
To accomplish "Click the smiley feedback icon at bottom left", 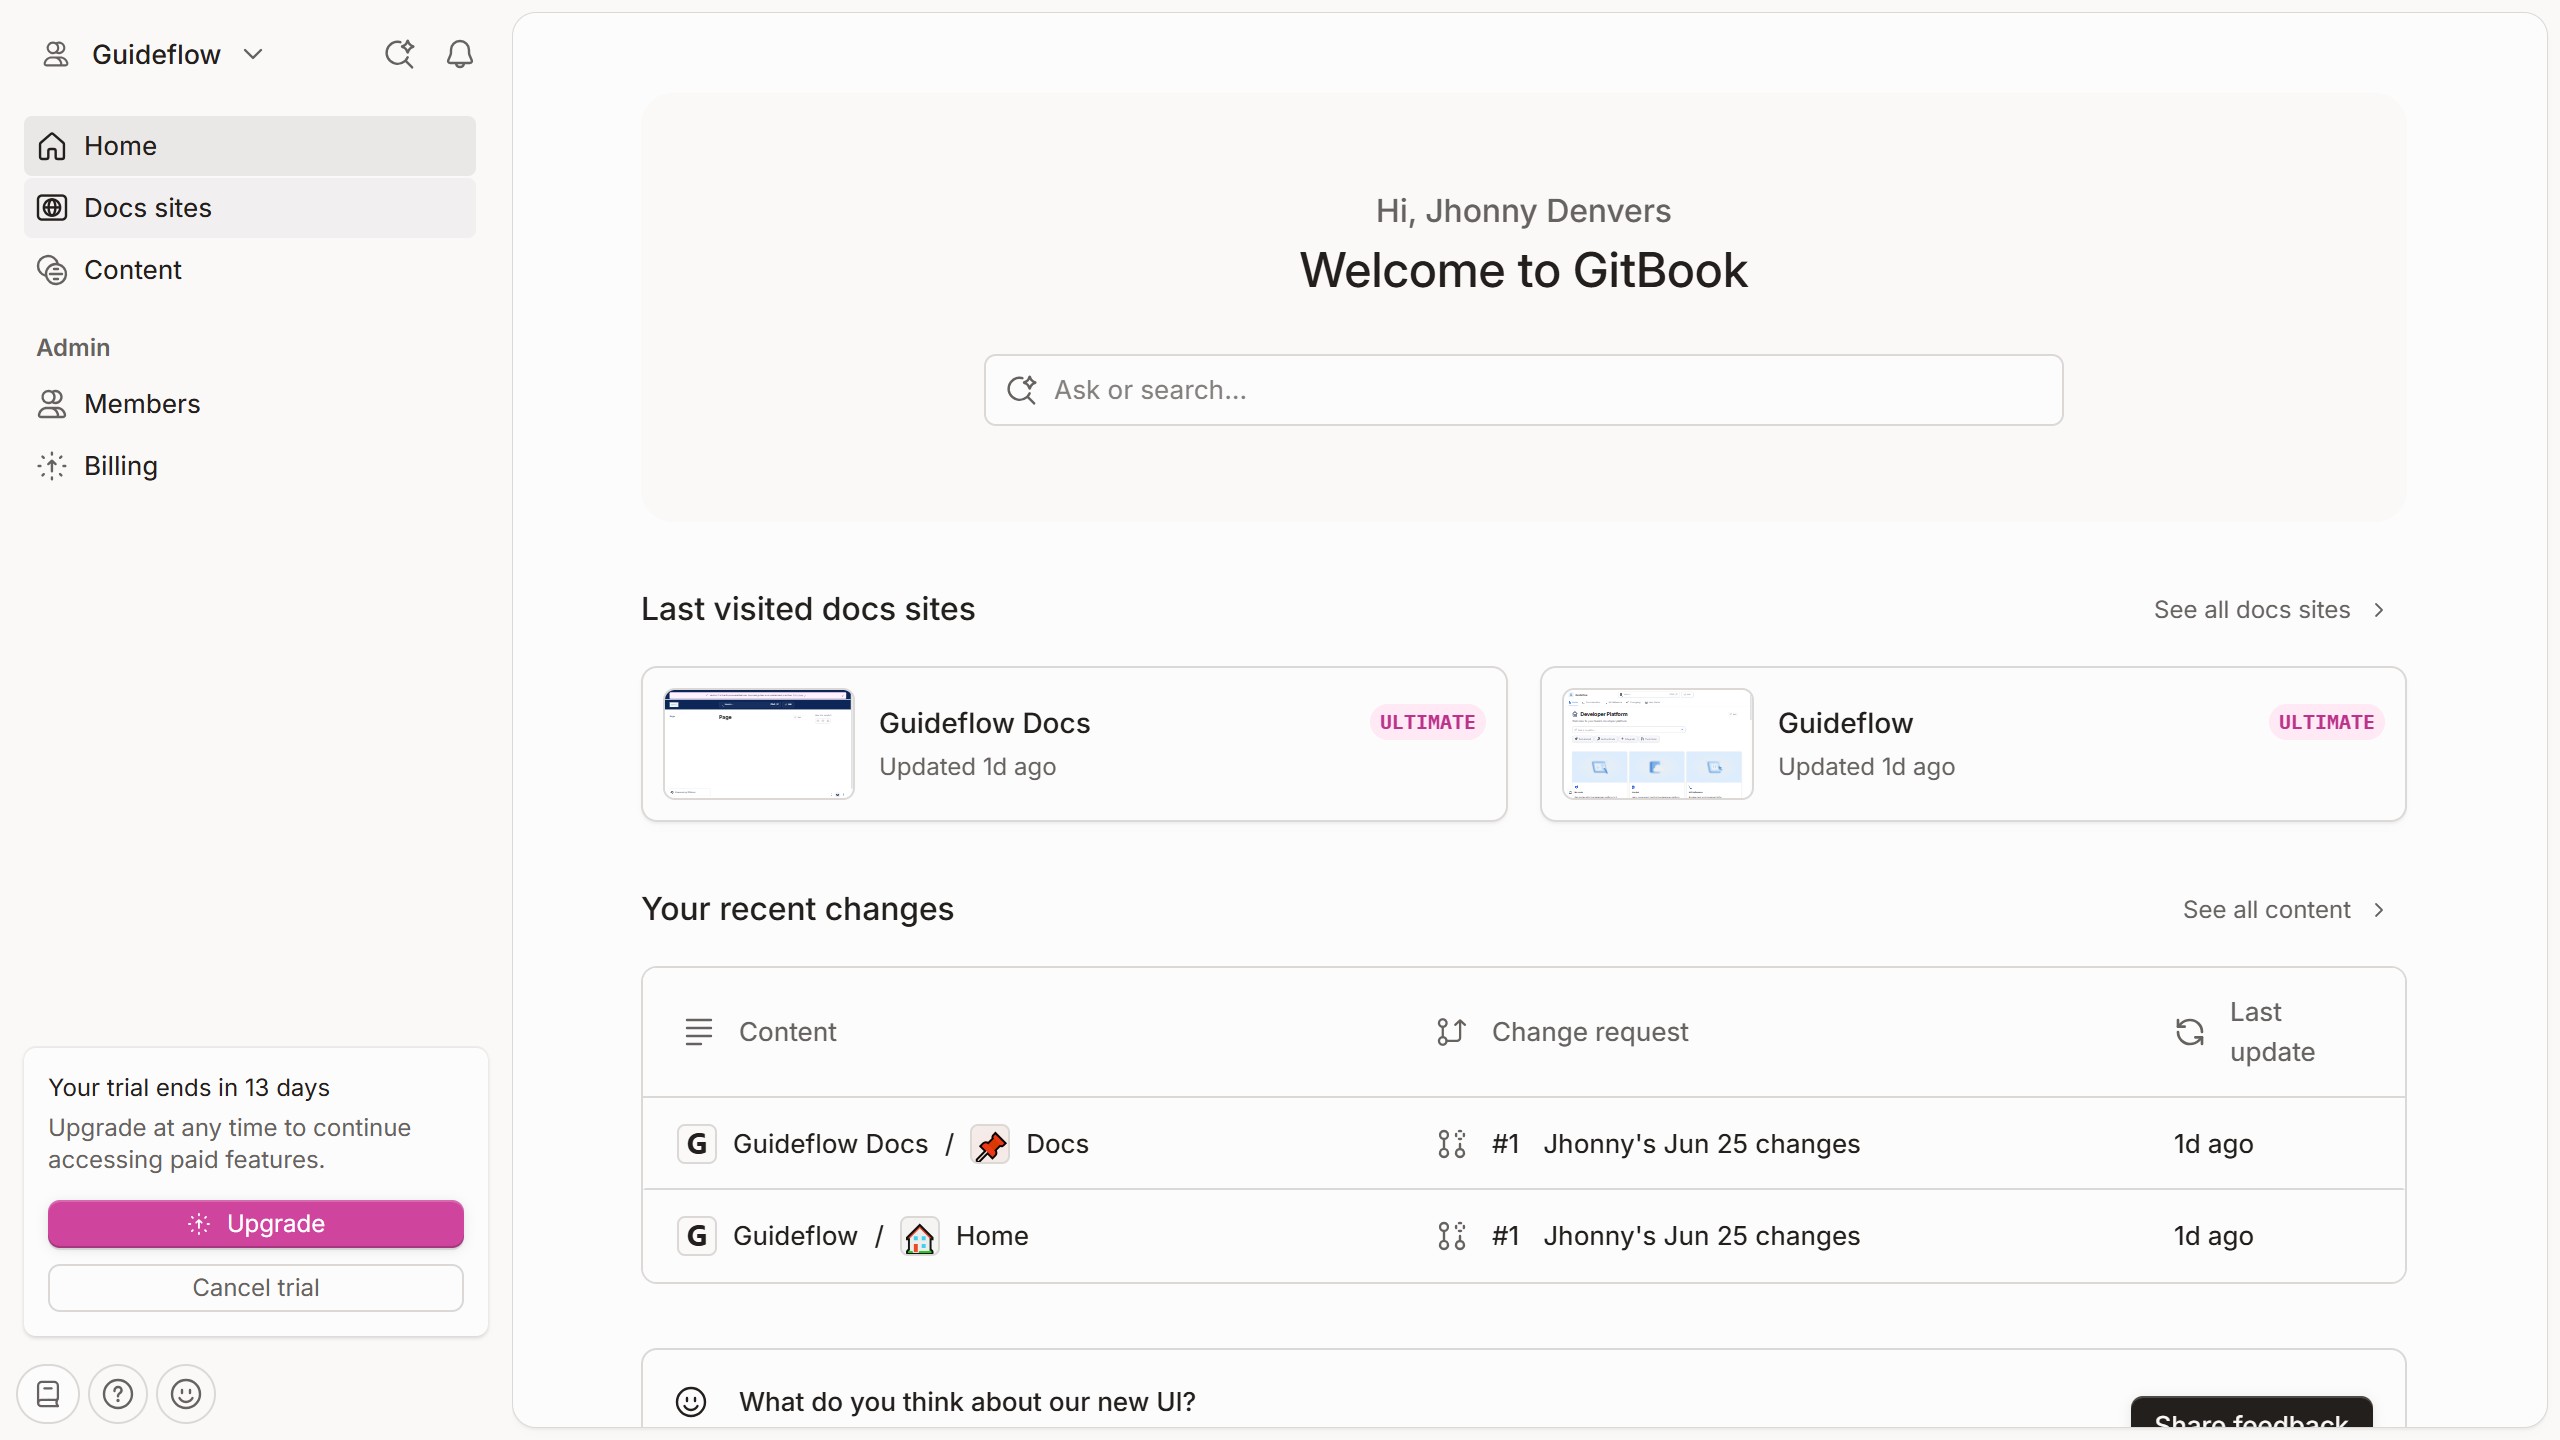I will [x=186, y=1394].
